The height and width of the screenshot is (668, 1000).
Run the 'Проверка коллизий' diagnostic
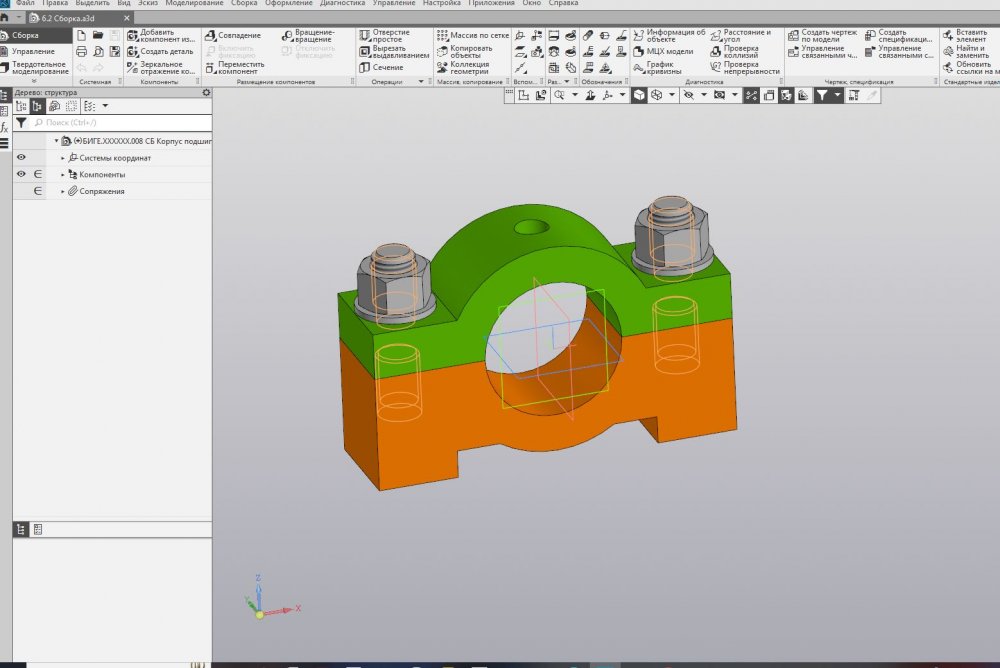pyautogui.click(x=716, y=51)
